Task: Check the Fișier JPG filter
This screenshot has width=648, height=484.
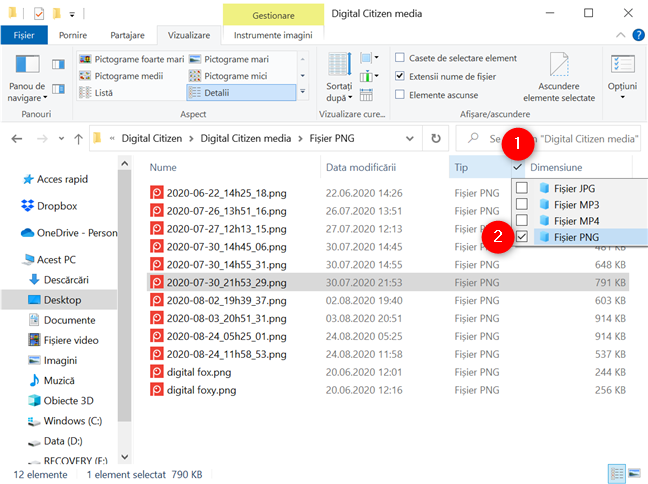Action: (522, 188)
